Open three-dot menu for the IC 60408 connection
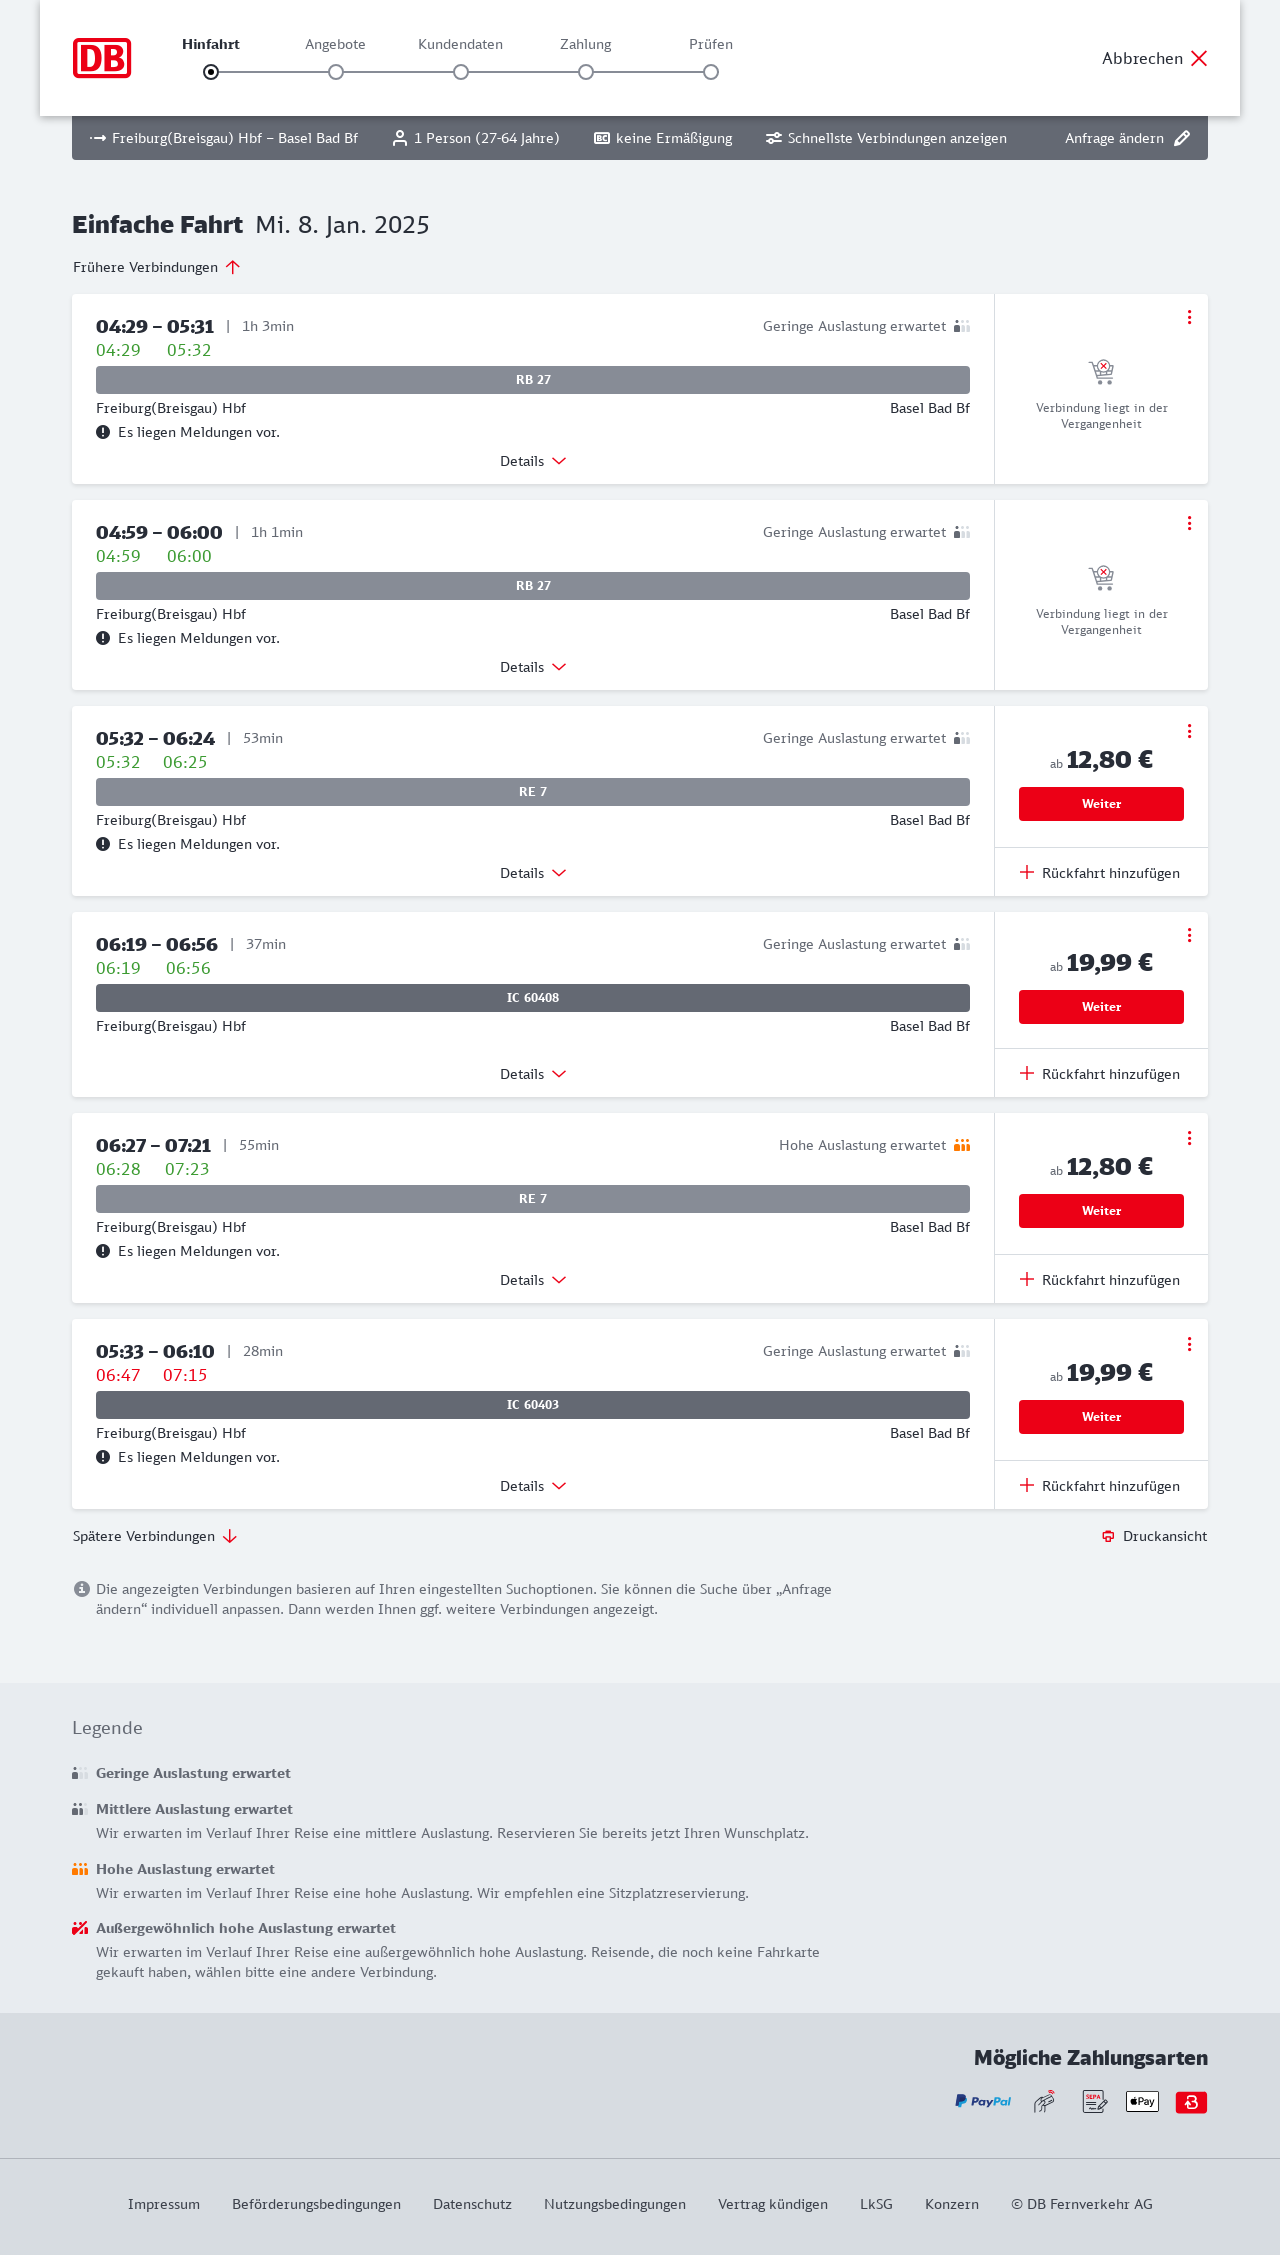 click(1189, 935)
